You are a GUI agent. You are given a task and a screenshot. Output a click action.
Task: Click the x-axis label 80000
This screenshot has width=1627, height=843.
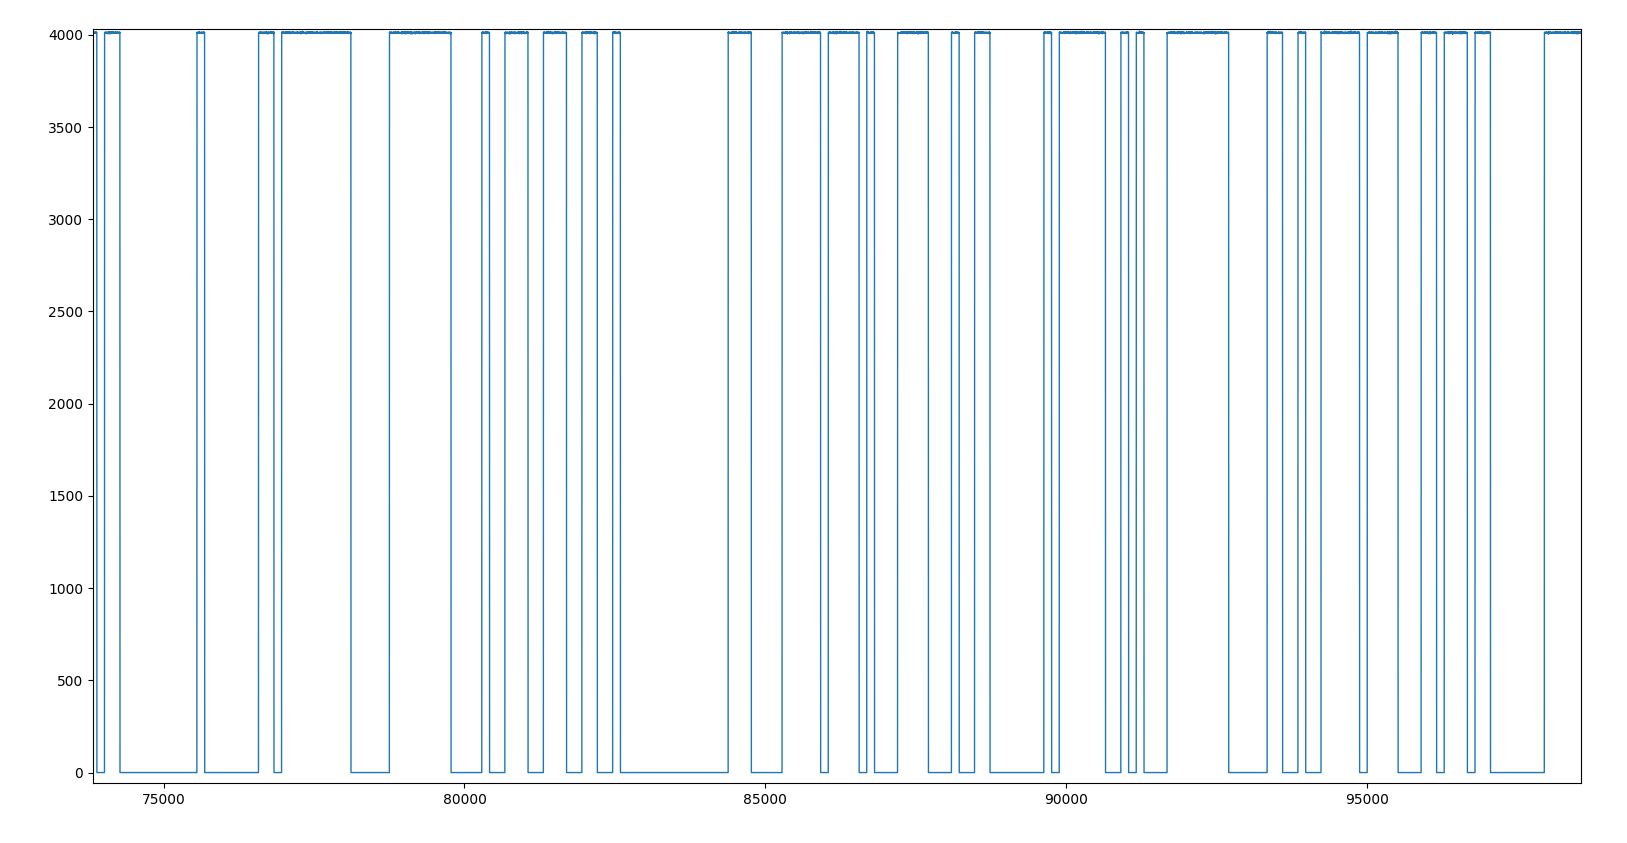pos(464,800)
